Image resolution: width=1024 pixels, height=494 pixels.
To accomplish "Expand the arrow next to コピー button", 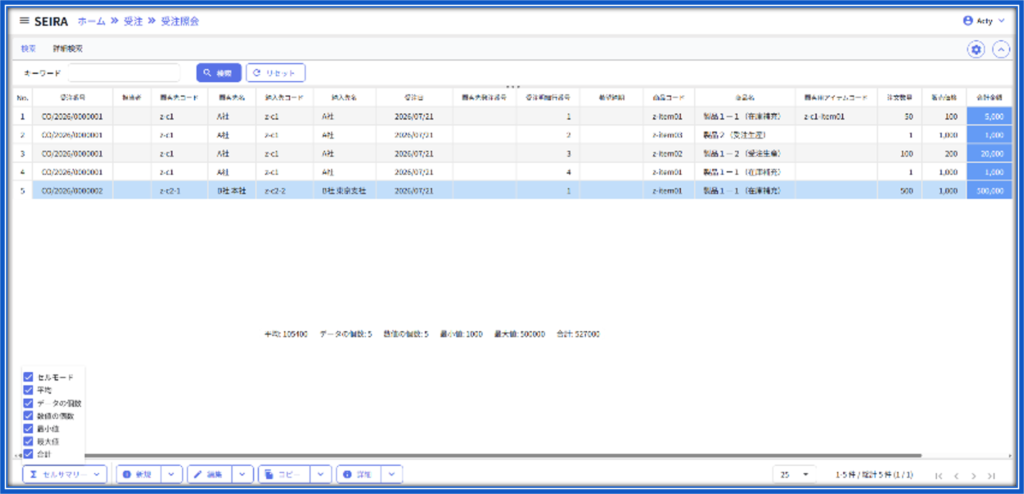I will (x=321, y=474).
